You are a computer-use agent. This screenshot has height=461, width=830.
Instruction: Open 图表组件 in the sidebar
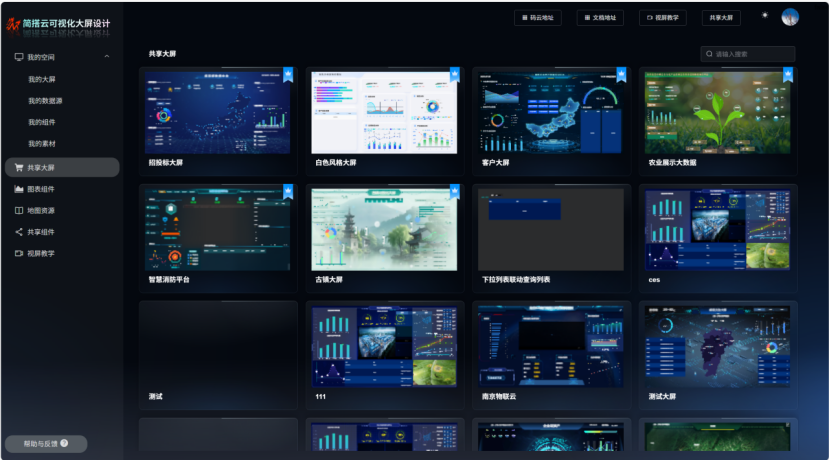[x=40, y=189]
